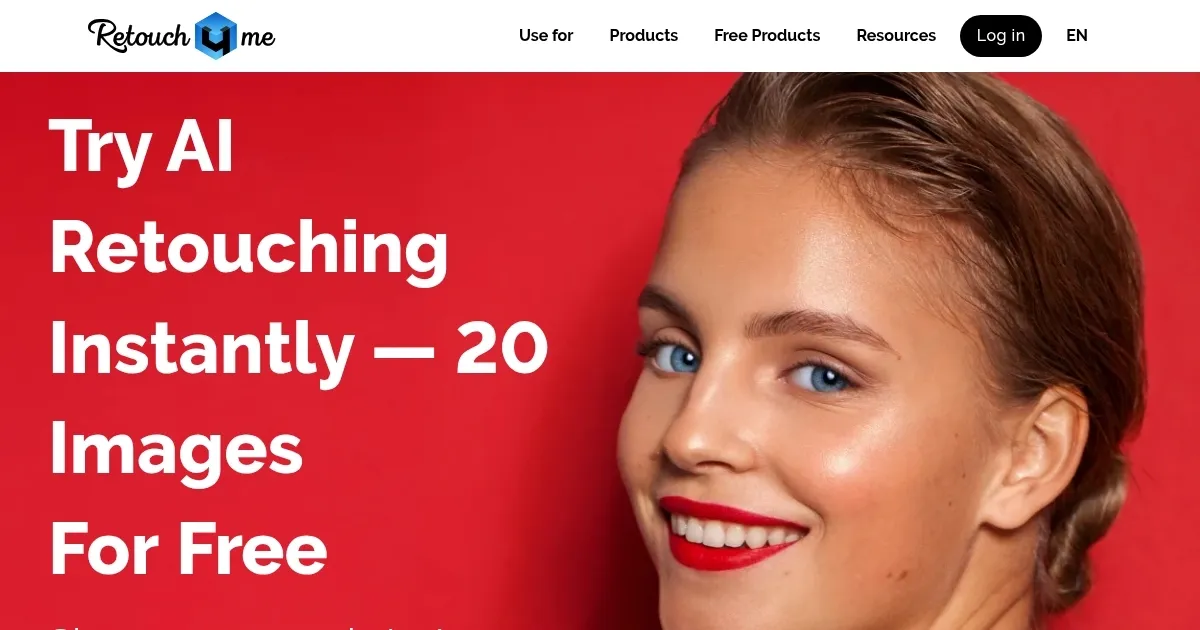1200x630 pixels.
Task: Expand the Free Products menu
Action: [767, 36]
